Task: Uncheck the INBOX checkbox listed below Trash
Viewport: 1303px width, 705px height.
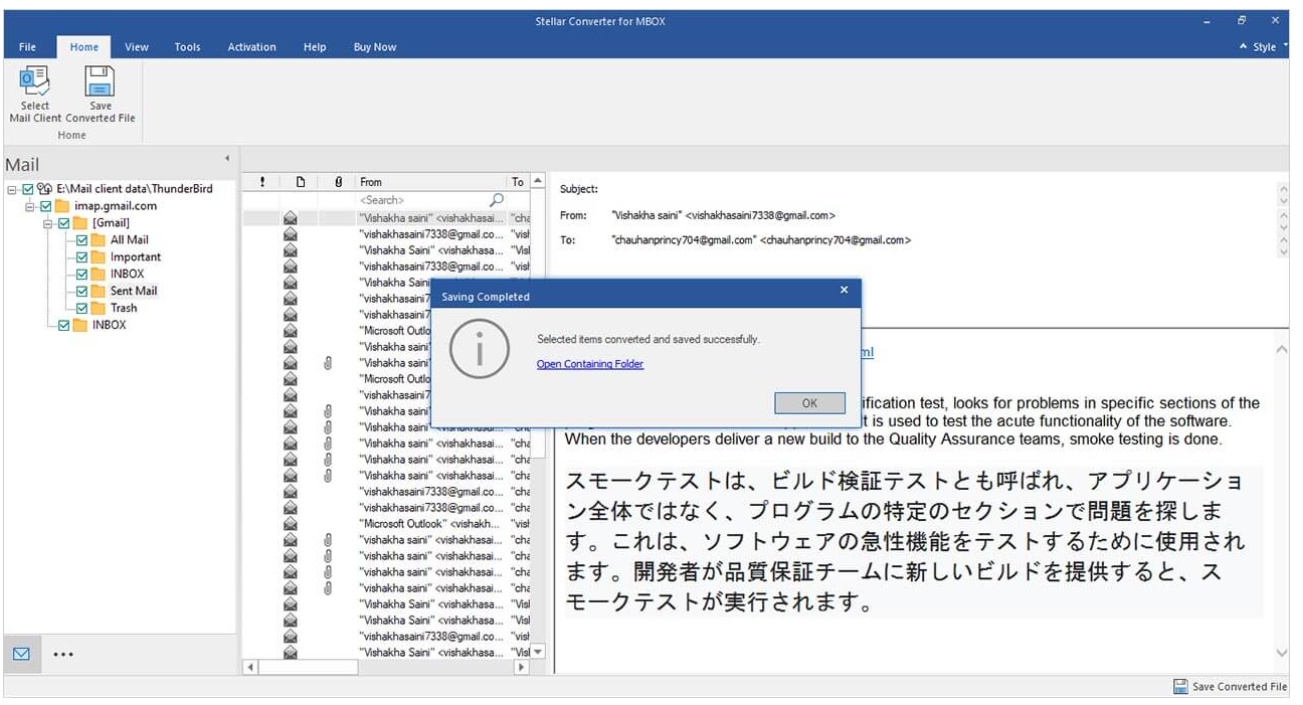Action: tap(64, 325)
